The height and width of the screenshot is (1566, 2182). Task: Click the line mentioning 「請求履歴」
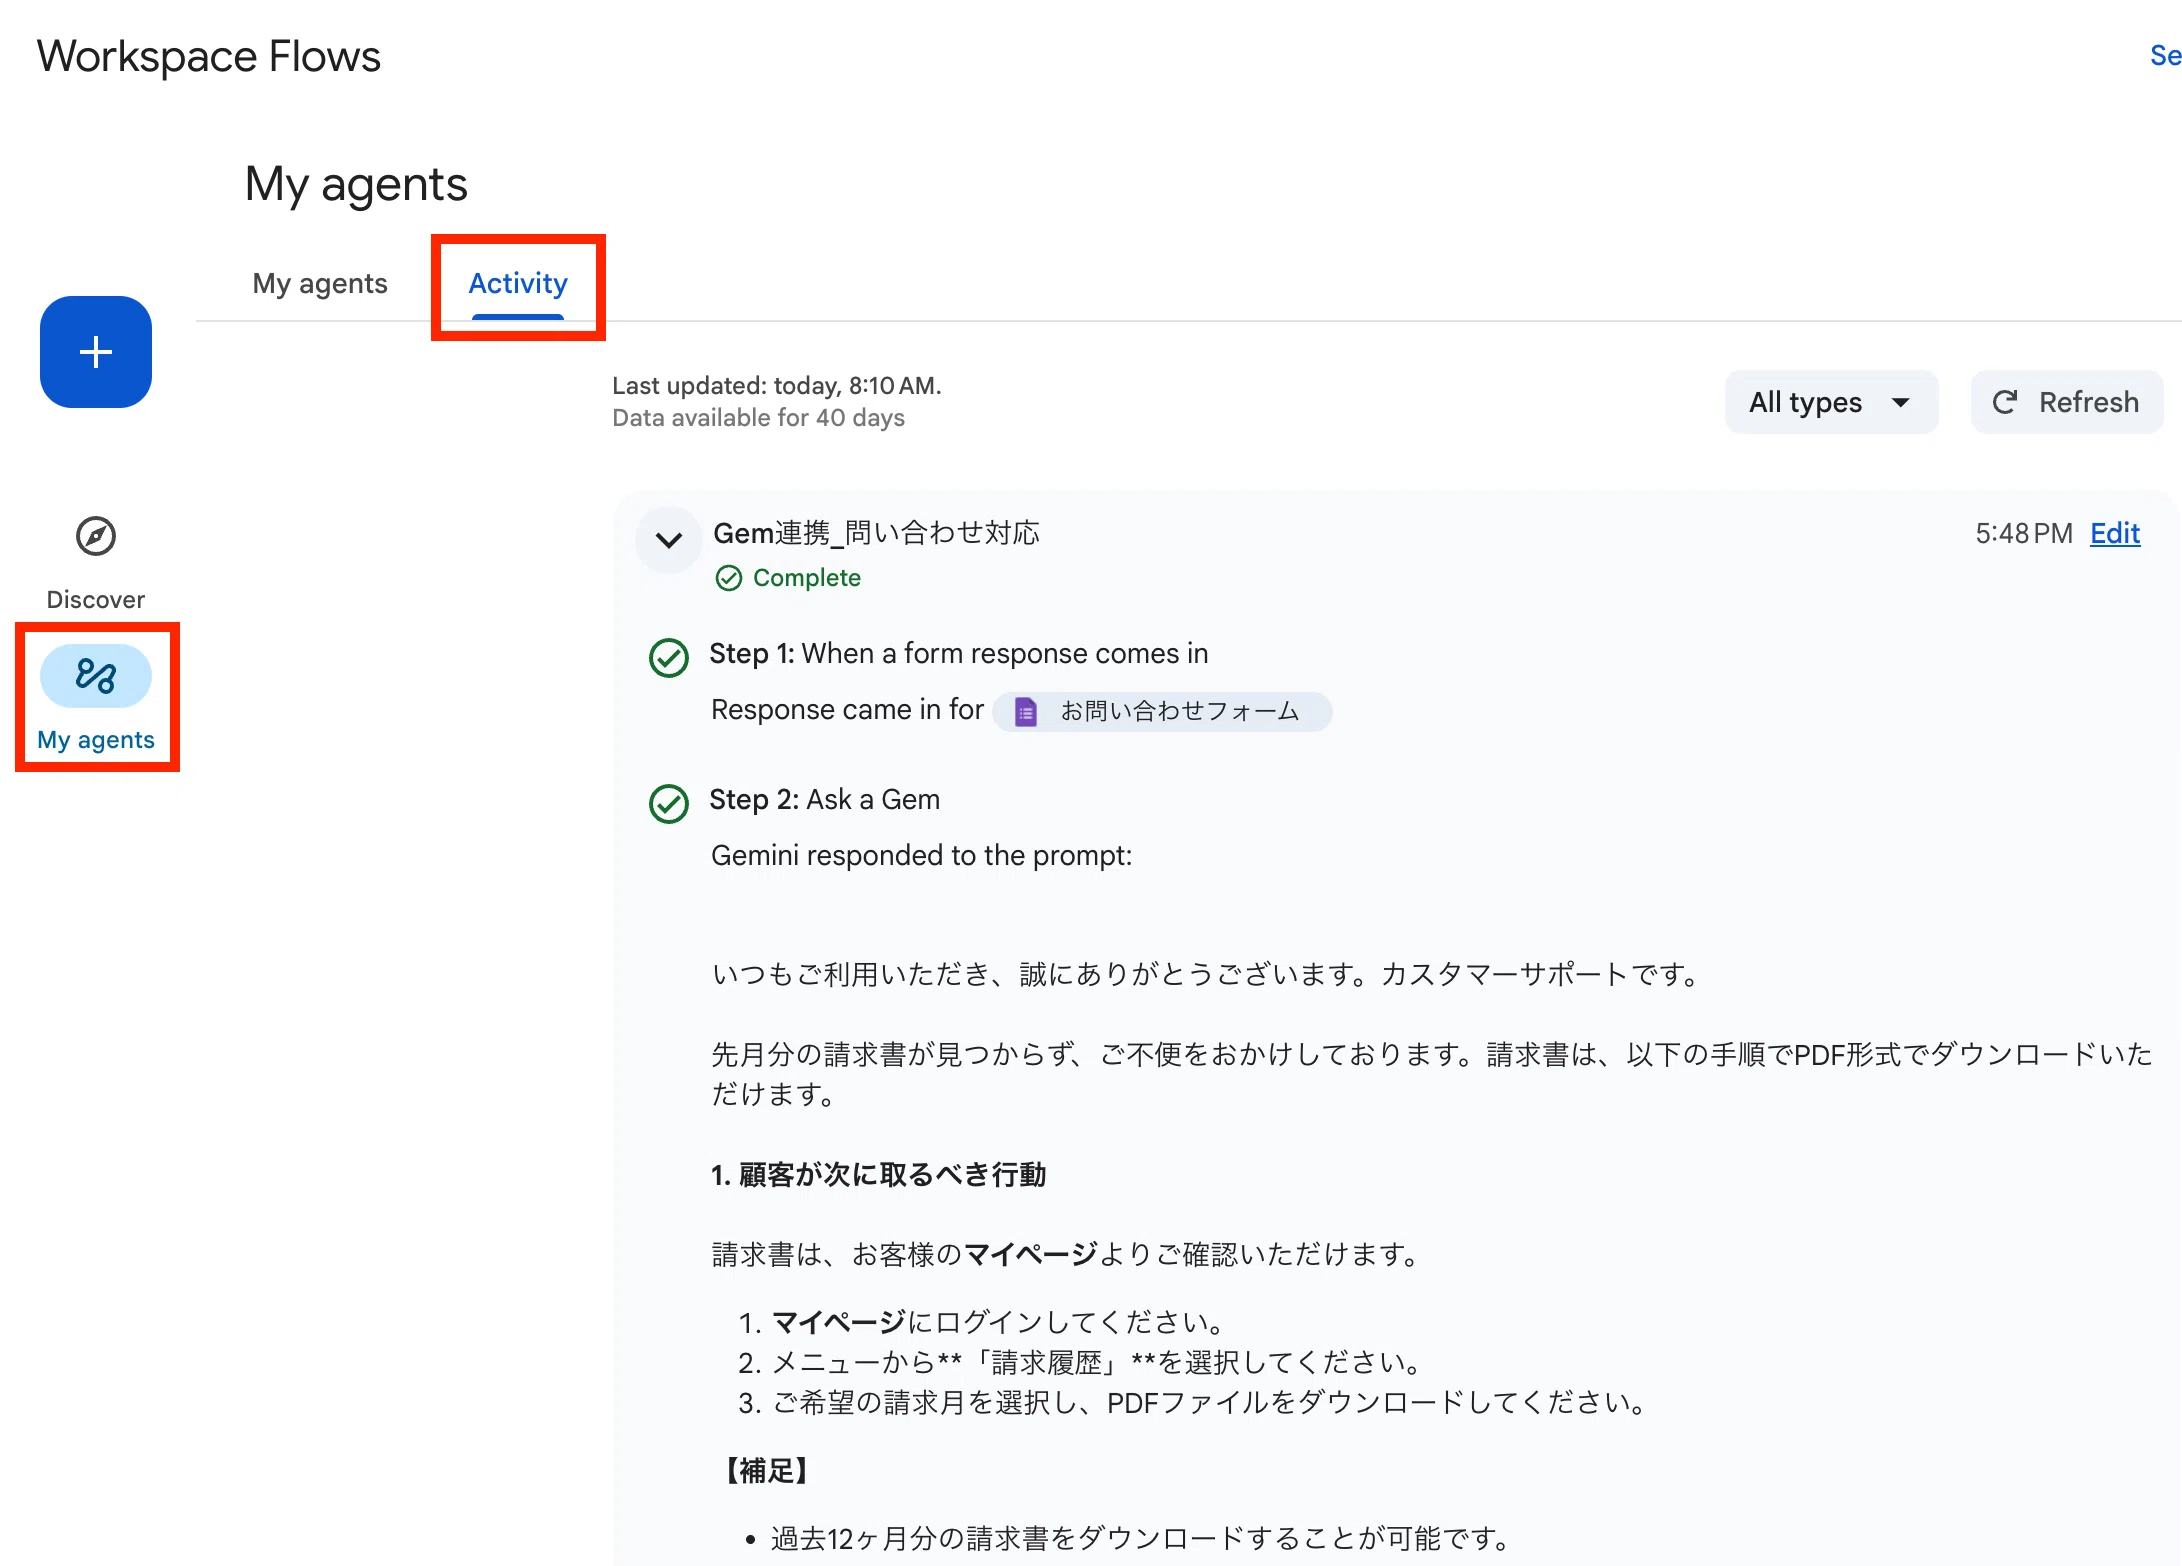1097,1363
